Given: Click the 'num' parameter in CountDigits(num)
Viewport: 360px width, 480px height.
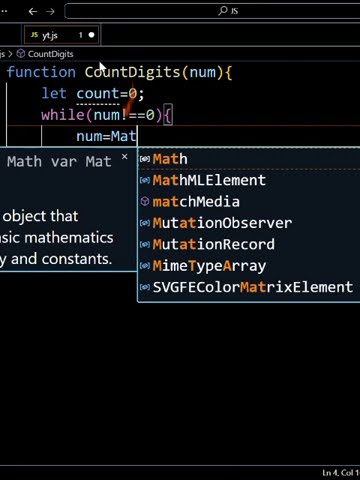Looking at the screenshot, I should 202,72.
